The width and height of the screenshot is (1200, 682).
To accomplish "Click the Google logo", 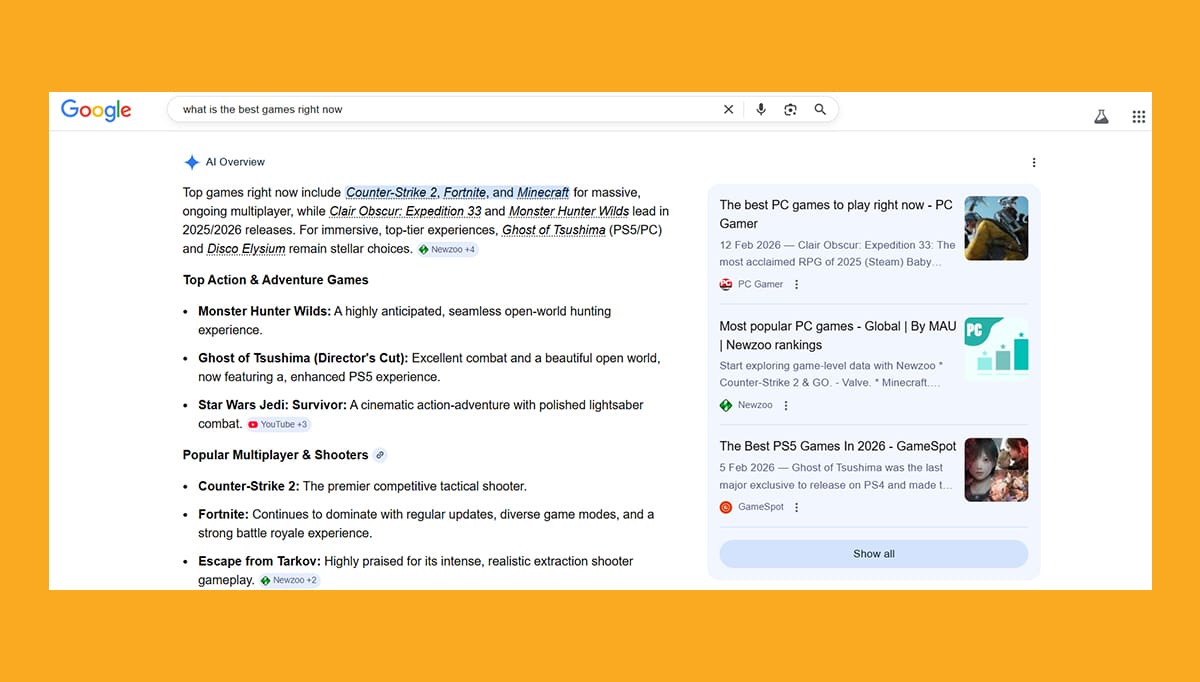I will (x=96, y=110).
